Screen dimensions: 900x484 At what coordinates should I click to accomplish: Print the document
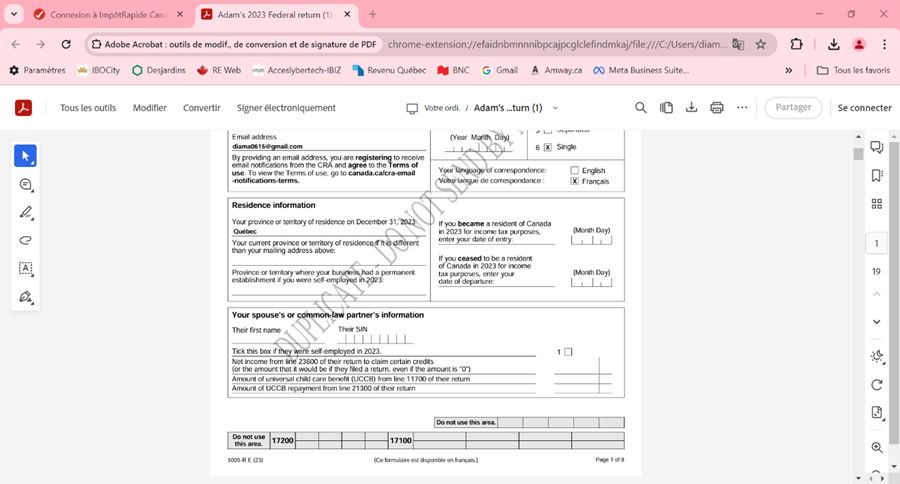point(716,107)
